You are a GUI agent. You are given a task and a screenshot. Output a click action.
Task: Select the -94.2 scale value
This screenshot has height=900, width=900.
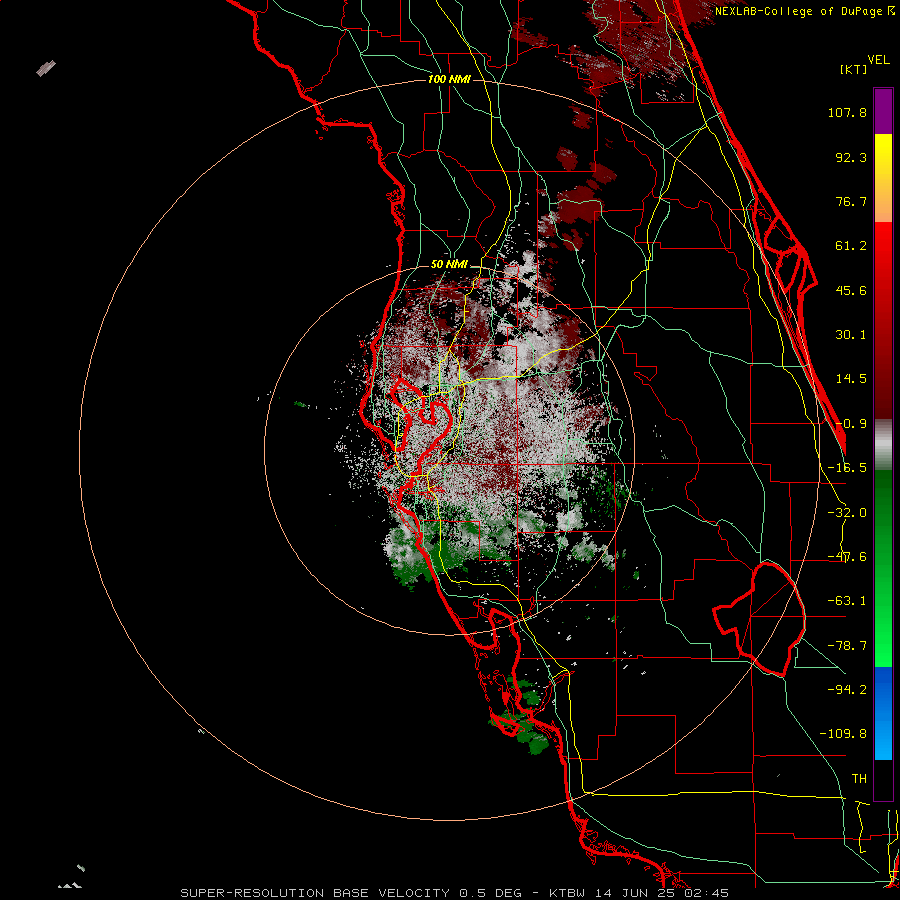(x=847, y=689)
